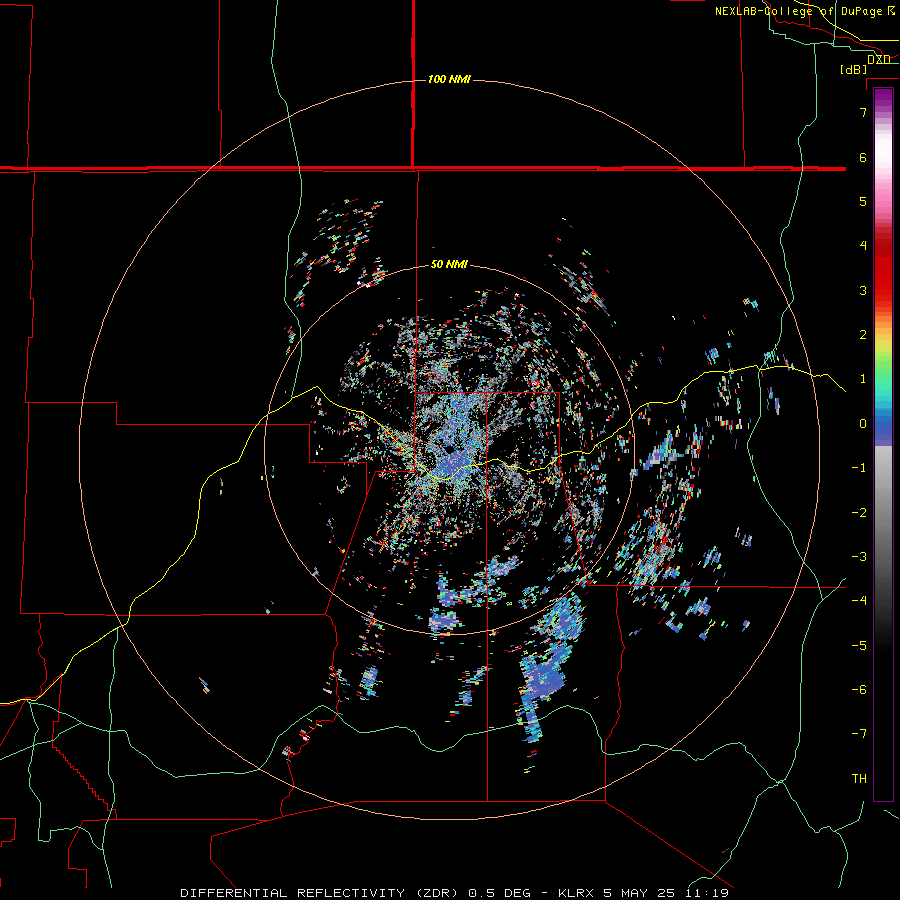Click the -7 dB value on color scale
Screen dimensions: 900x900
pyautogui.click(x=859, y=734)
